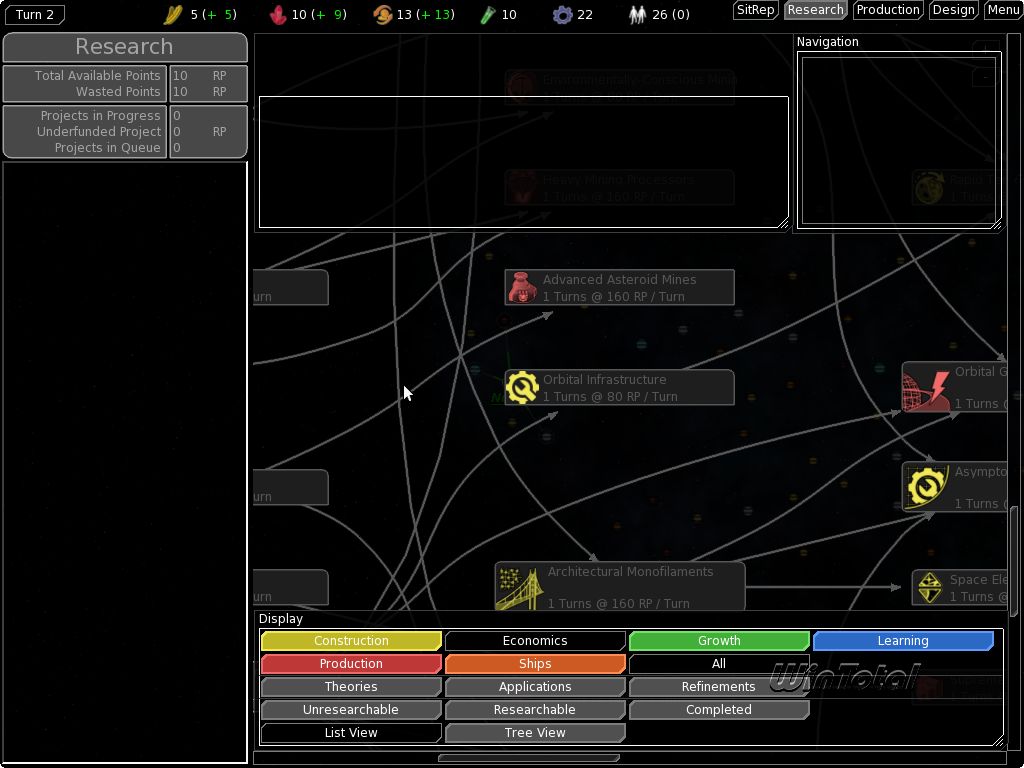Toggle the Construction category filter

pos(351,641)
